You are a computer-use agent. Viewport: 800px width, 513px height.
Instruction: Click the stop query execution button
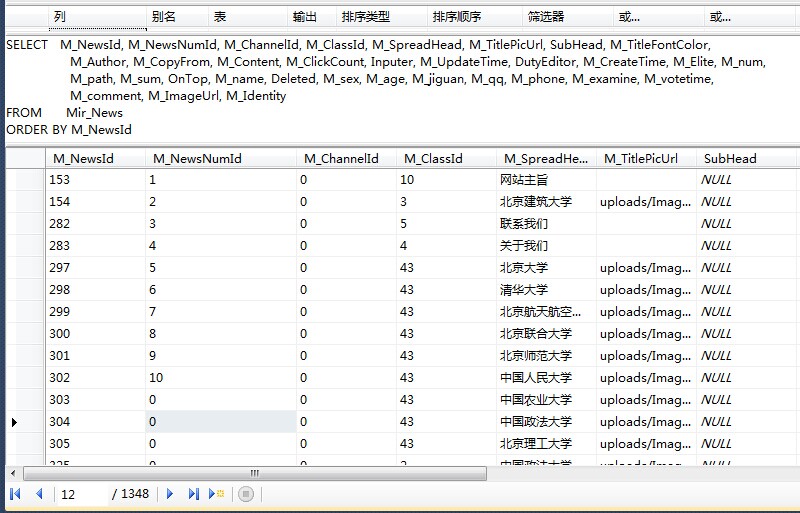tap(246, 494)
